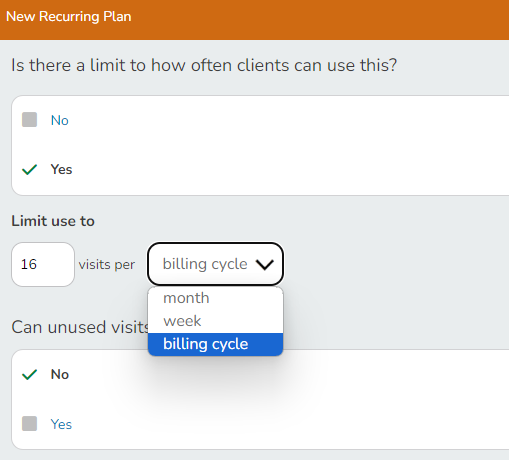Click the 'Limit use to' heading
This screenshot has width=509, height=460.
(53, 221)
